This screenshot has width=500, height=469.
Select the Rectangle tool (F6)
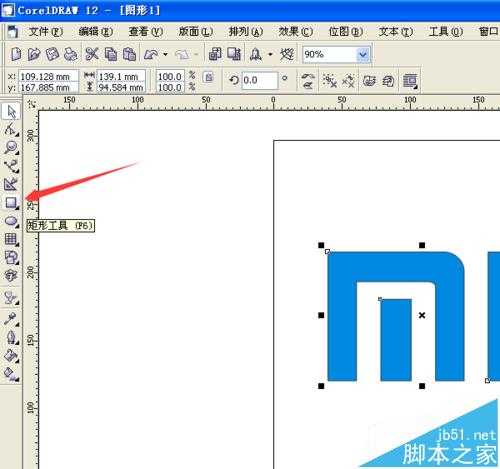click(x=11, y=202)
